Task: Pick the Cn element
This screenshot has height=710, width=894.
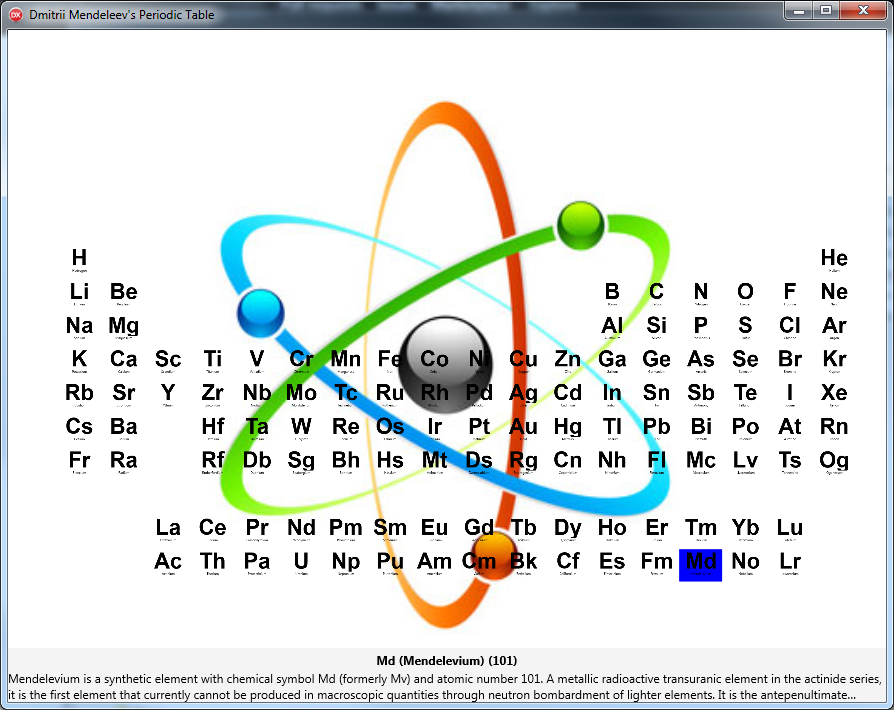Action: click(568, 461)
